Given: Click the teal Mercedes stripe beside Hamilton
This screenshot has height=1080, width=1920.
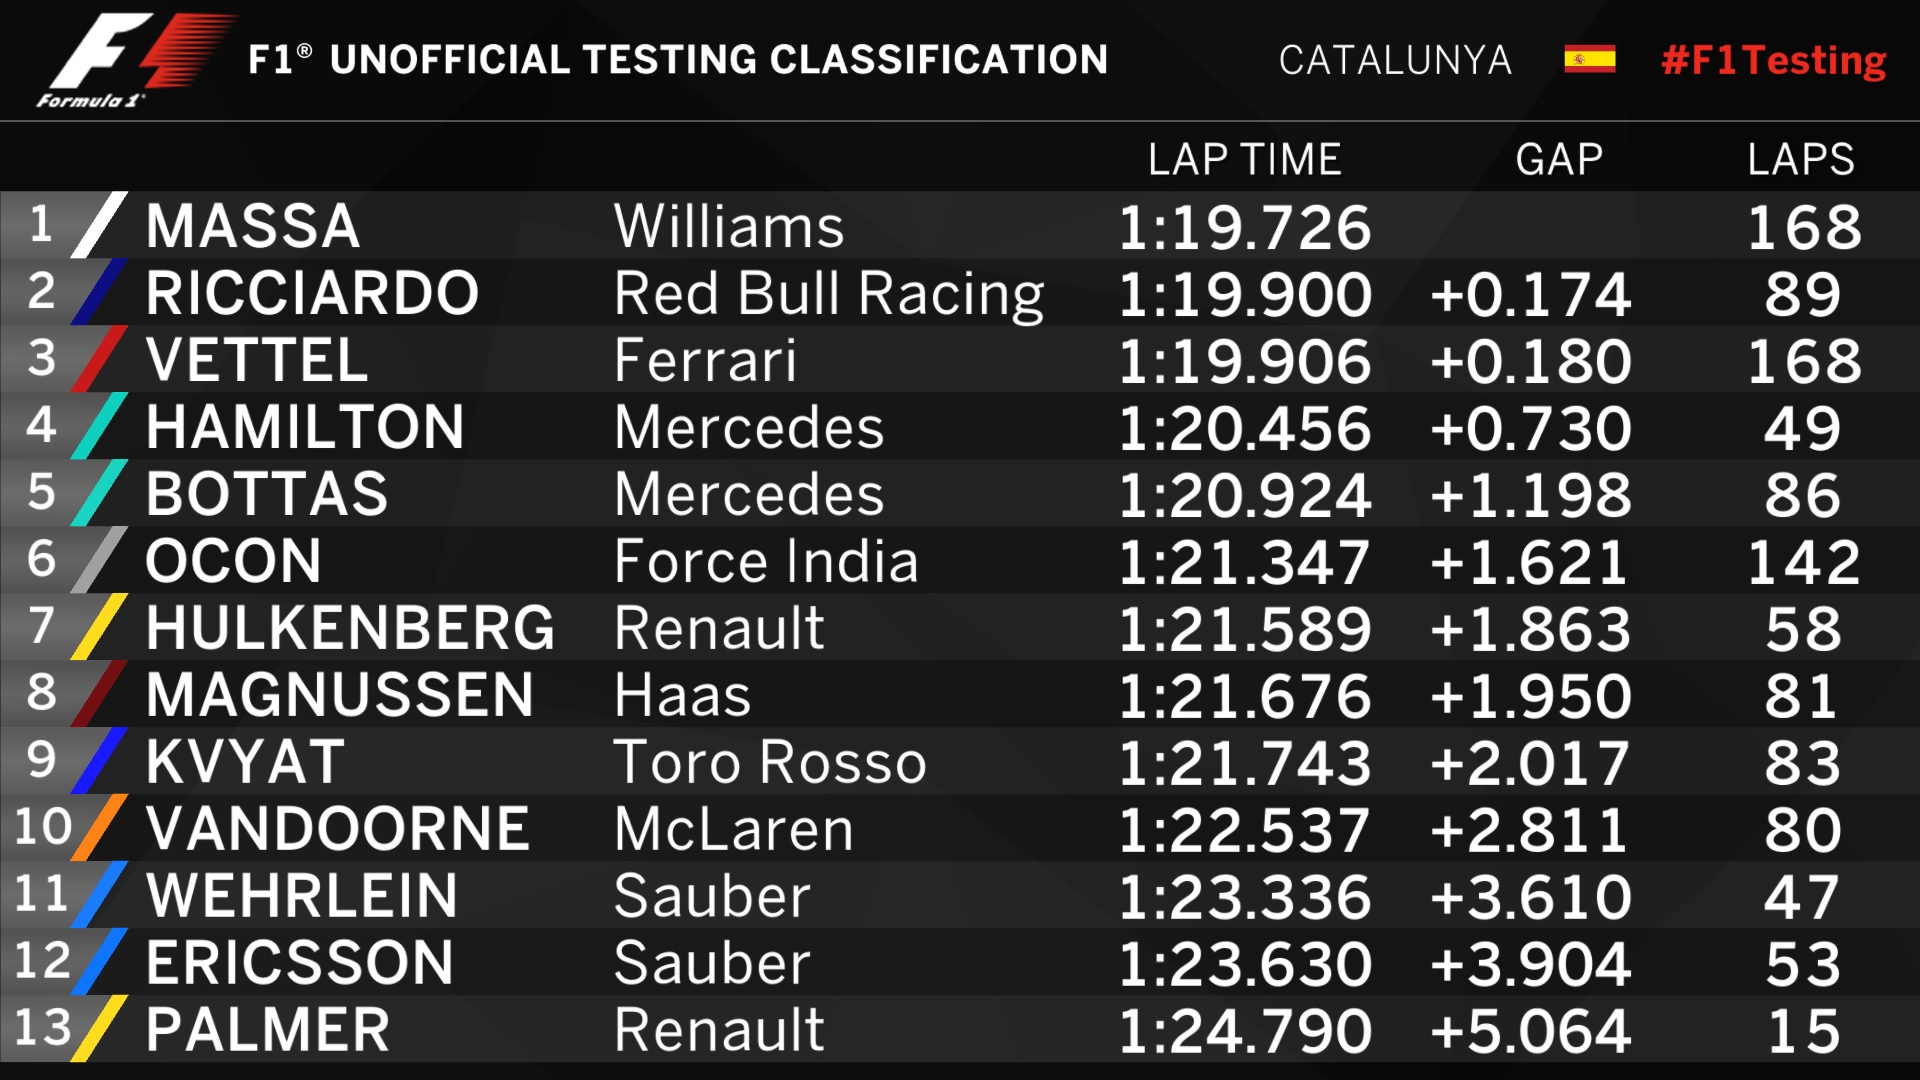Looking at the screenshot, I should pos(100,426).
